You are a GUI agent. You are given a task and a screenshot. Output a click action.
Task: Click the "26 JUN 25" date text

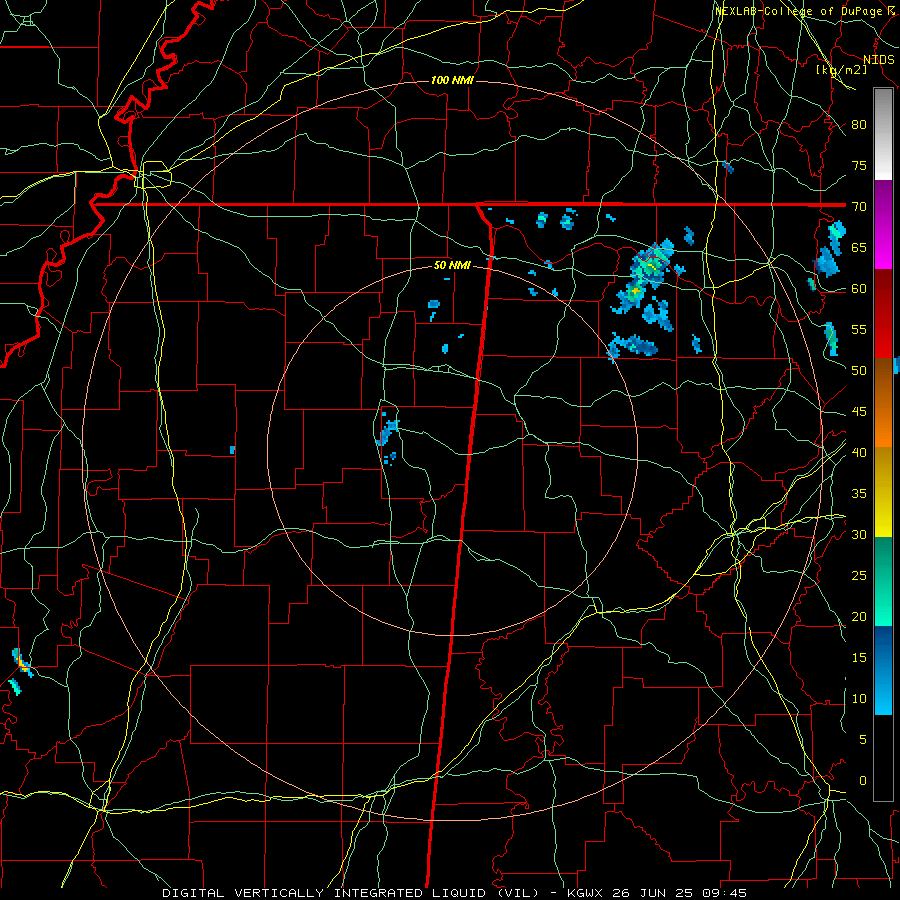[653, 893]
